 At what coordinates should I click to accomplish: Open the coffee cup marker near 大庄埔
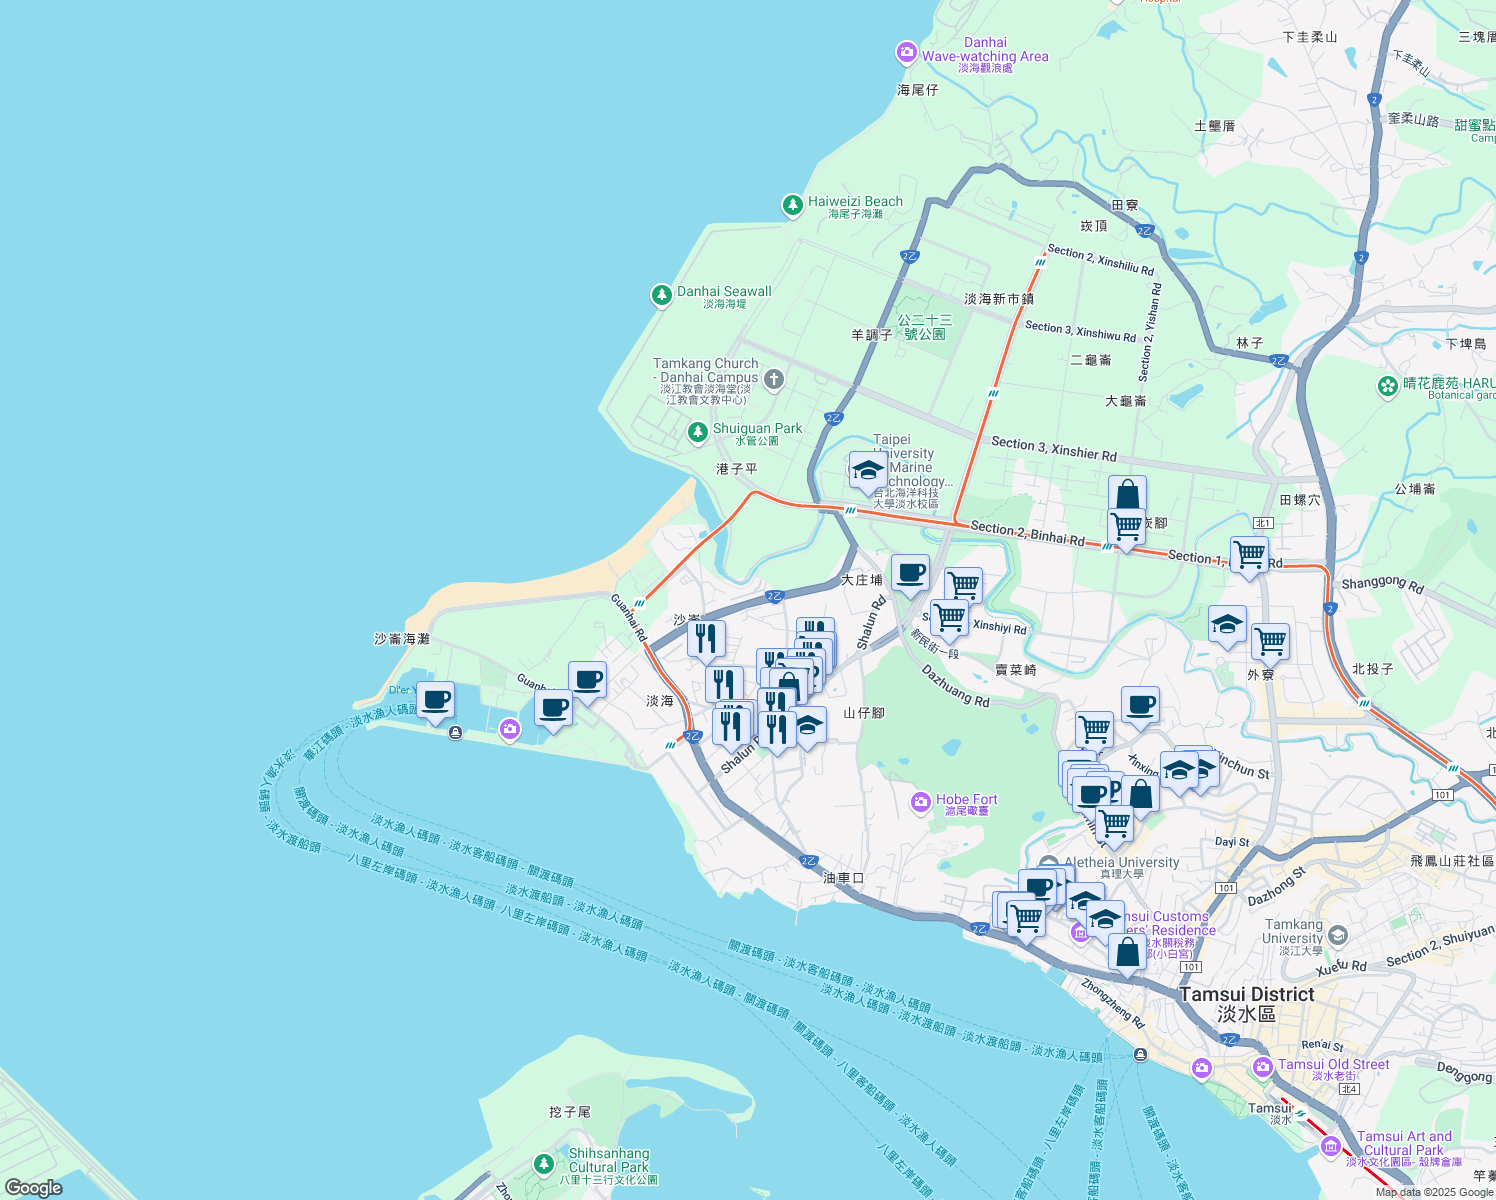point(910,575)
